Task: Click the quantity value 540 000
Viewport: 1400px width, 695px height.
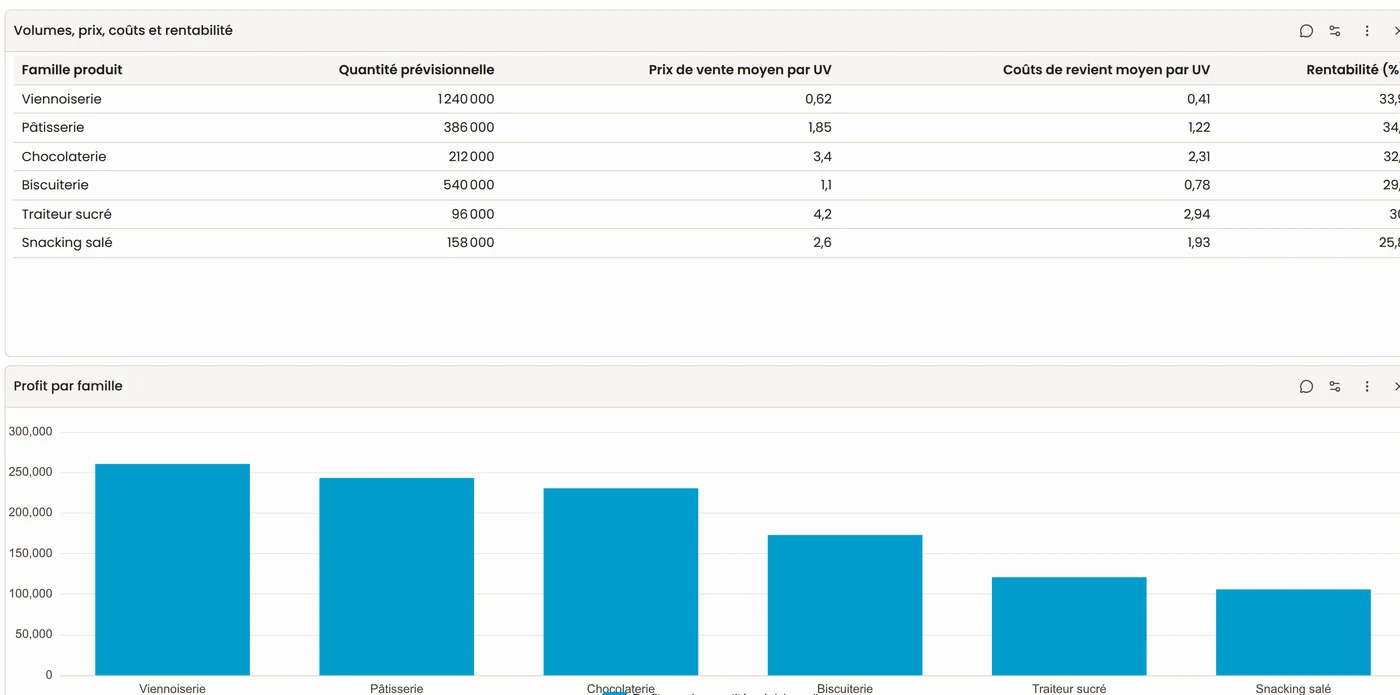Action: (469, 185)
